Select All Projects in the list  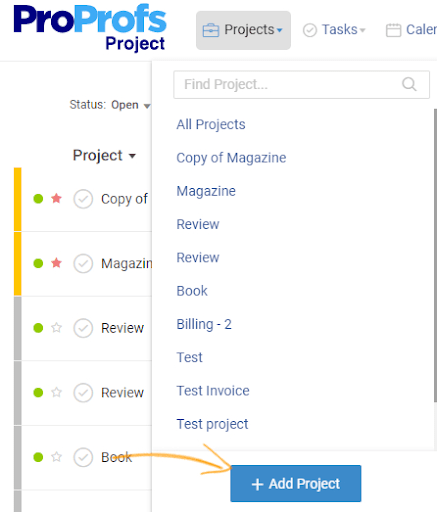211,124
